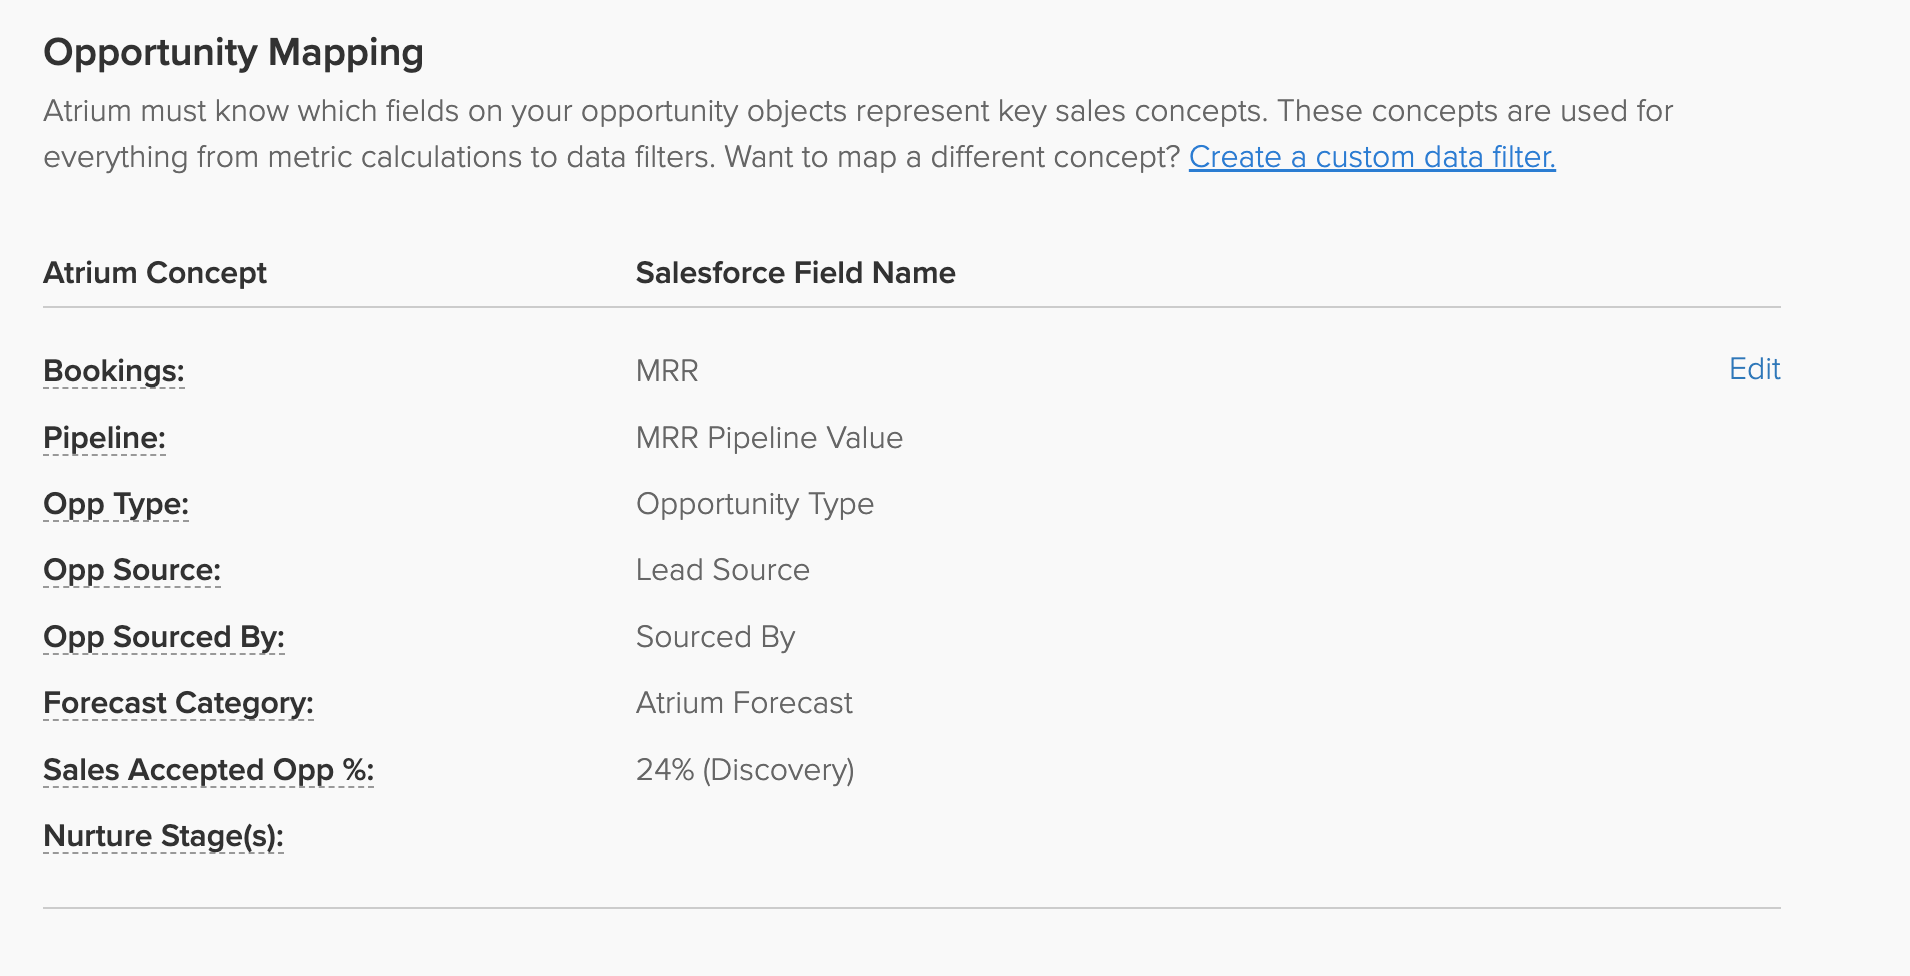This screenshot has height=976, width=1910.
Task: Open the 'Create a custom data filter' link
Action: click(x=1372, y=157)
